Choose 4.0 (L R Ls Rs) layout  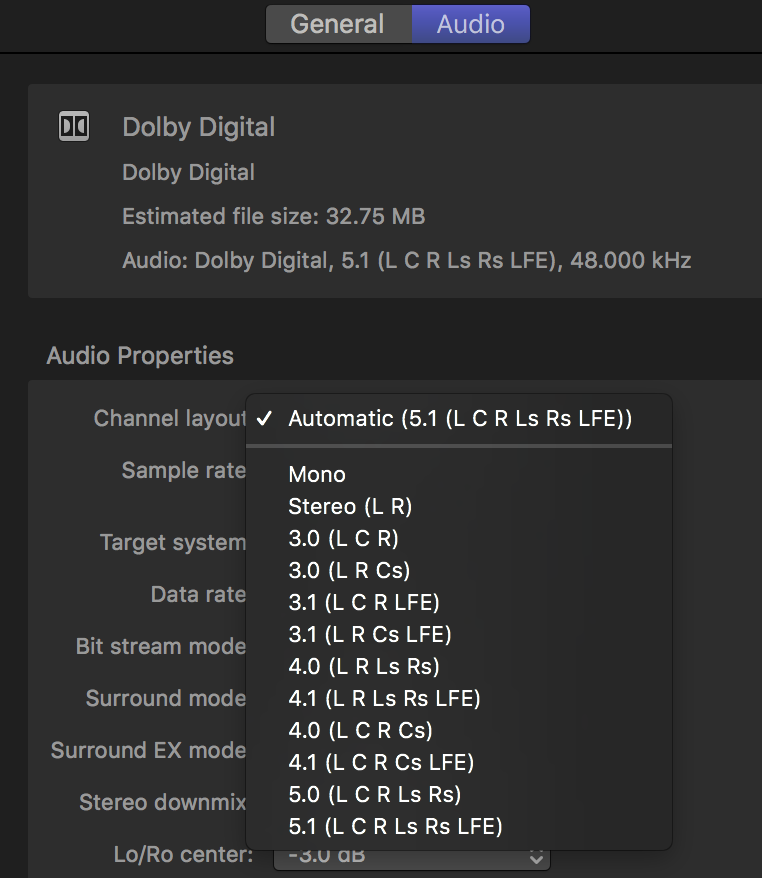pyautogui.click(x=364, y=666)
